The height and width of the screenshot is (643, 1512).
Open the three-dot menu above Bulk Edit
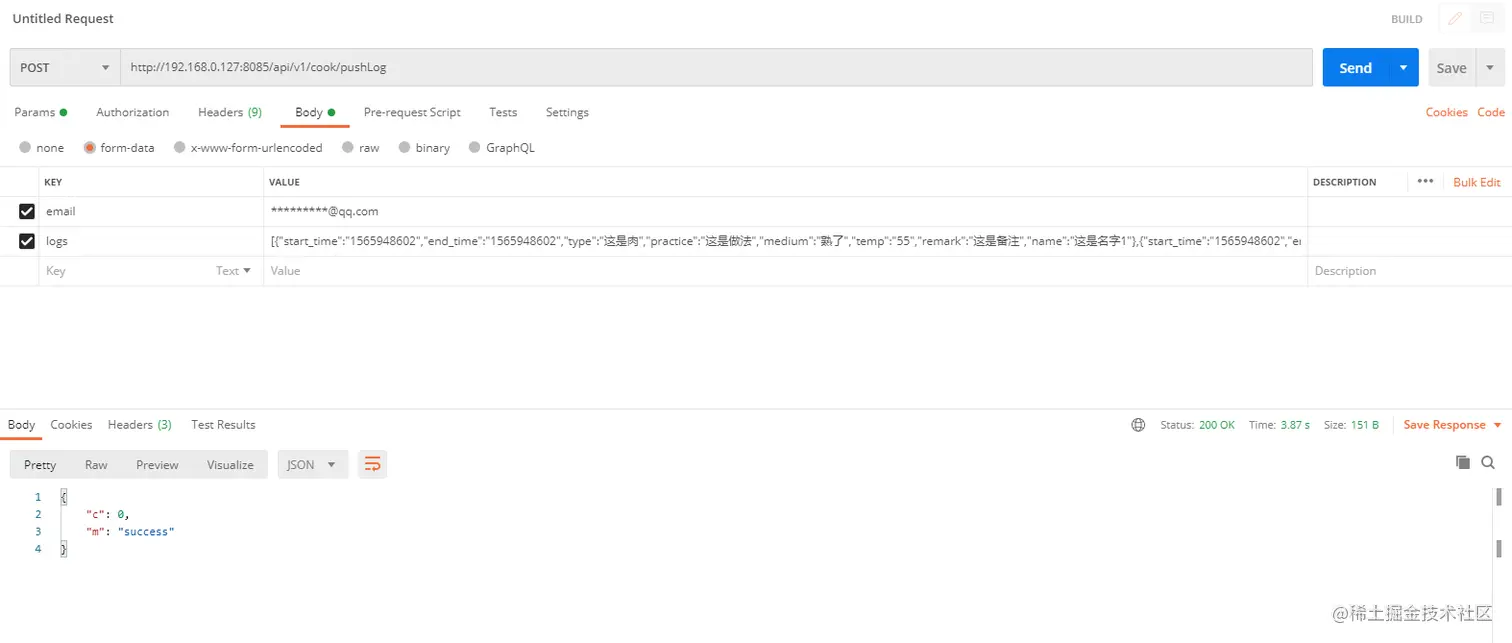click(1425, 181)
